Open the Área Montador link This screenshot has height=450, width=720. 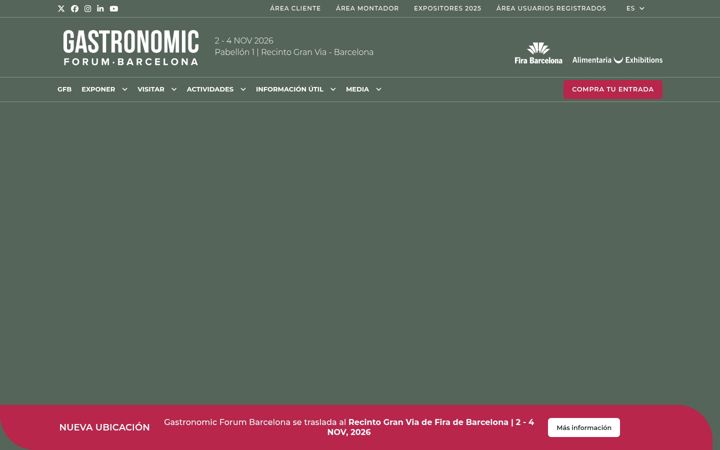367,8
